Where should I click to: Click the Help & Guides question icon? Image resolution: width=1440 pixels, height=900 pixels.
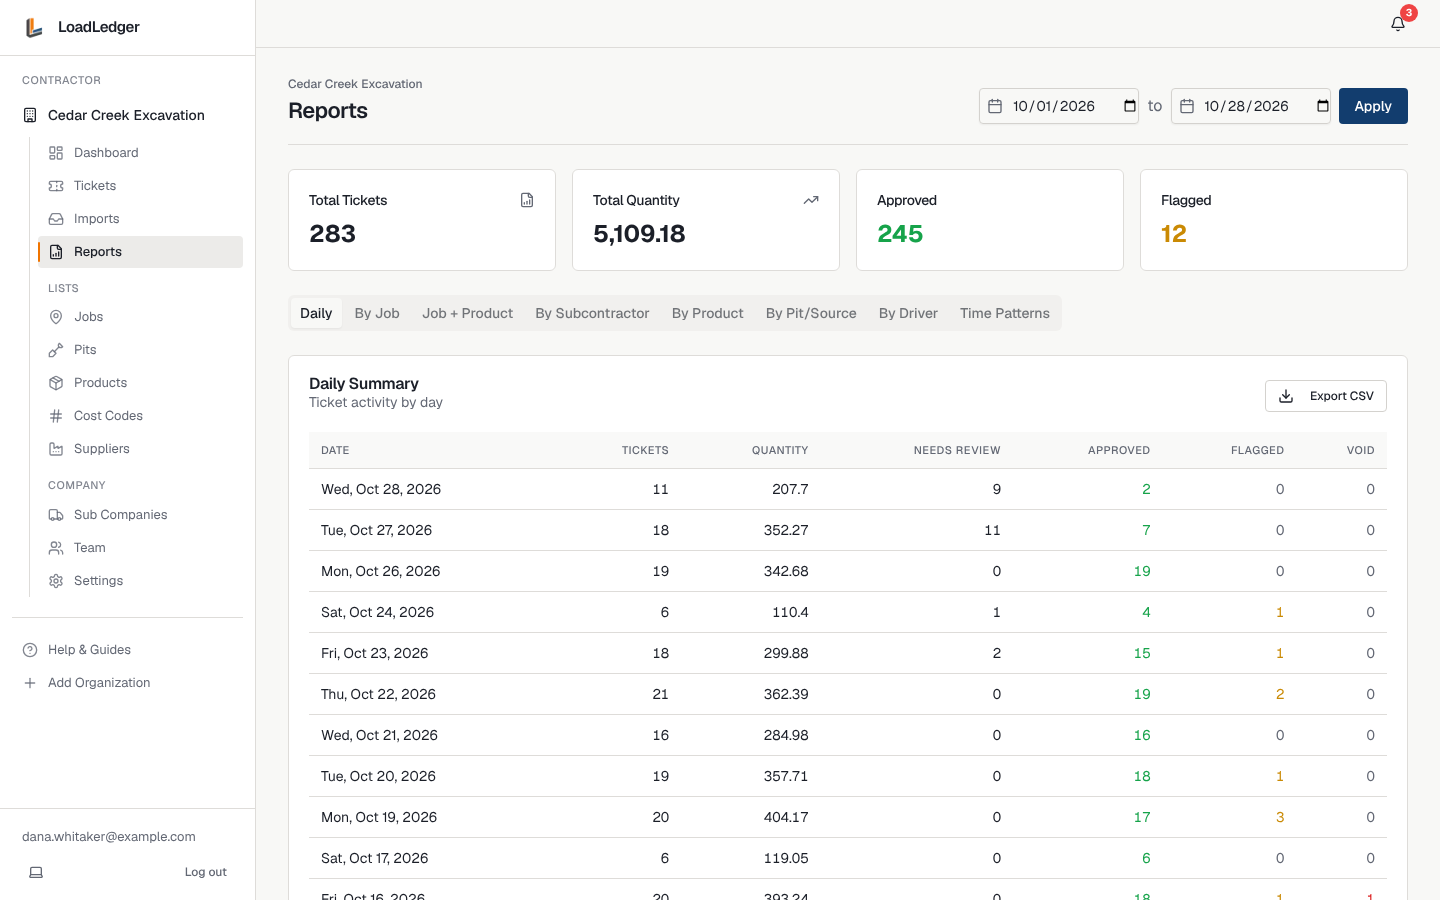pos(30,650)
